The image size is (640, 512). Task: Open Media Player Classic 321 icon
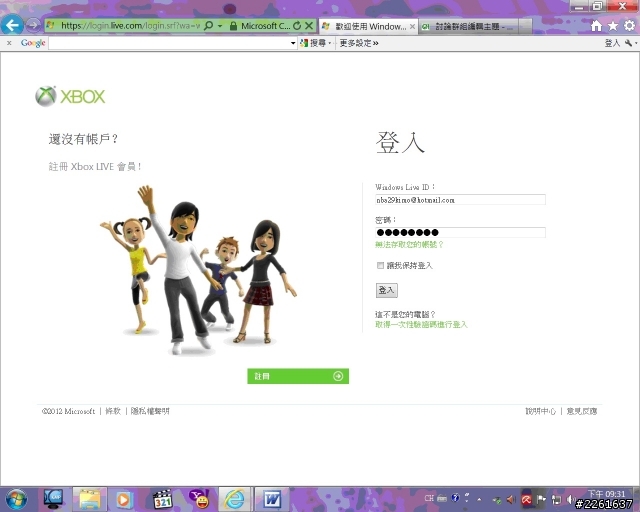coord(162,499)
